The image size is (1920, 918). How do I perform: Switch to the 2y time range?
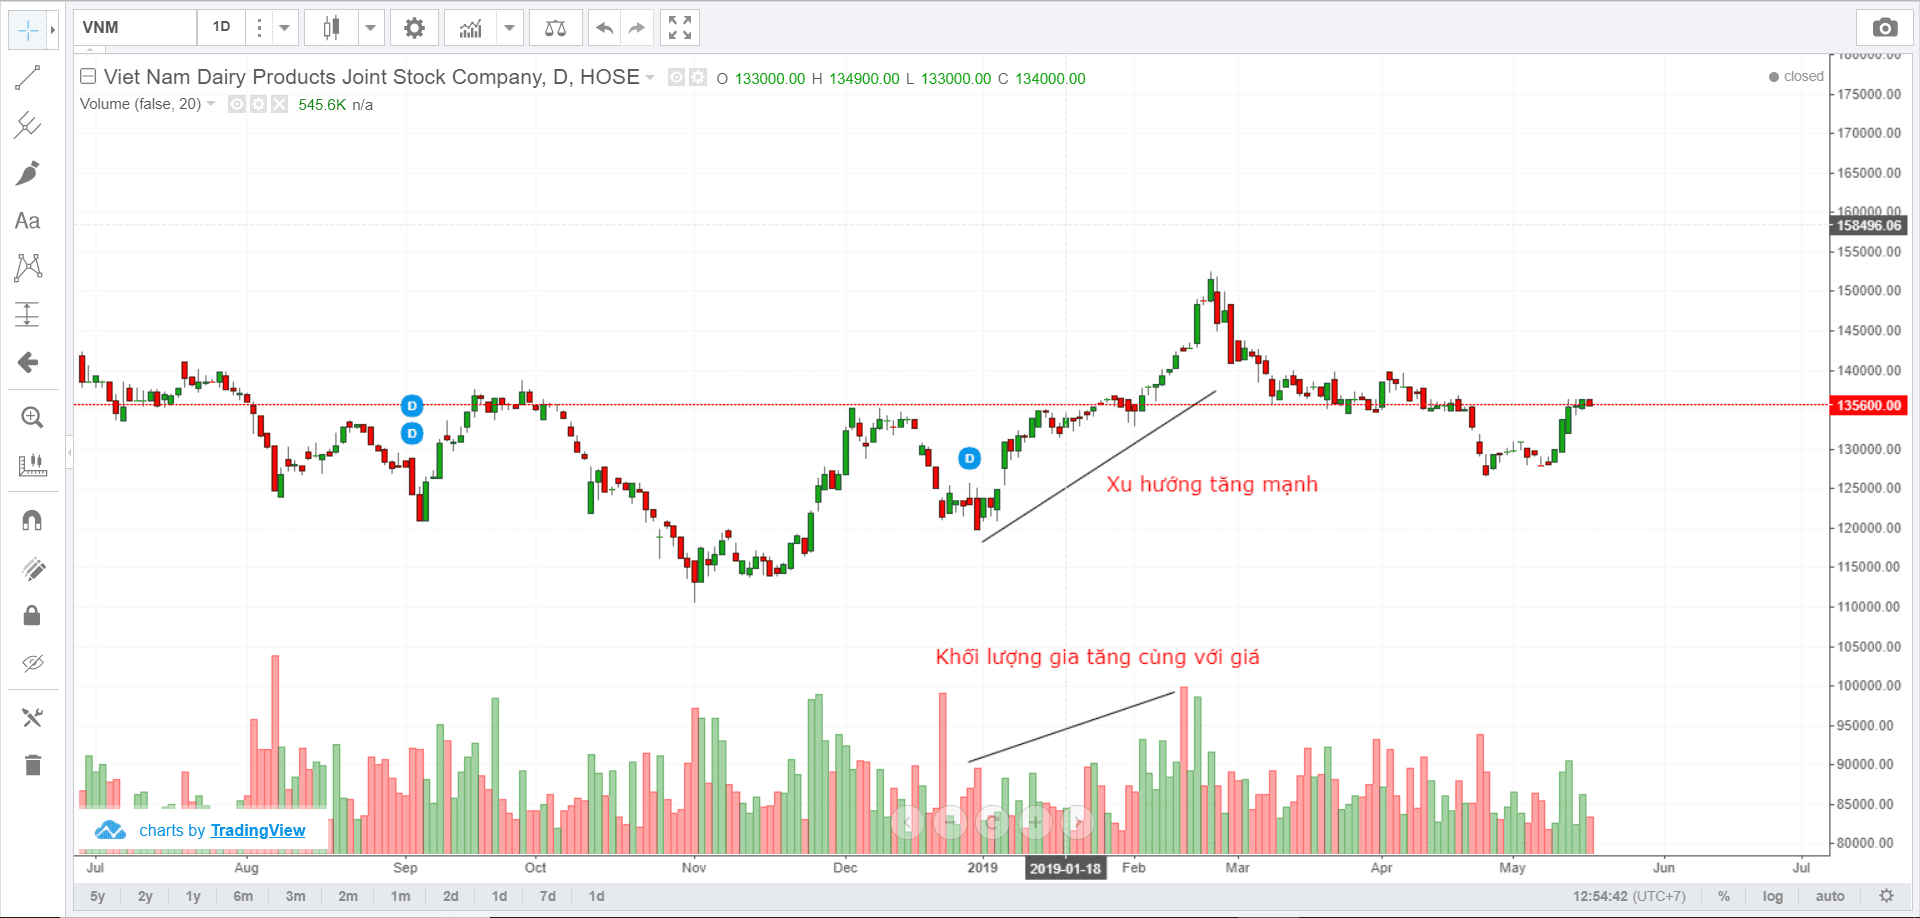(x=145, y=896)
